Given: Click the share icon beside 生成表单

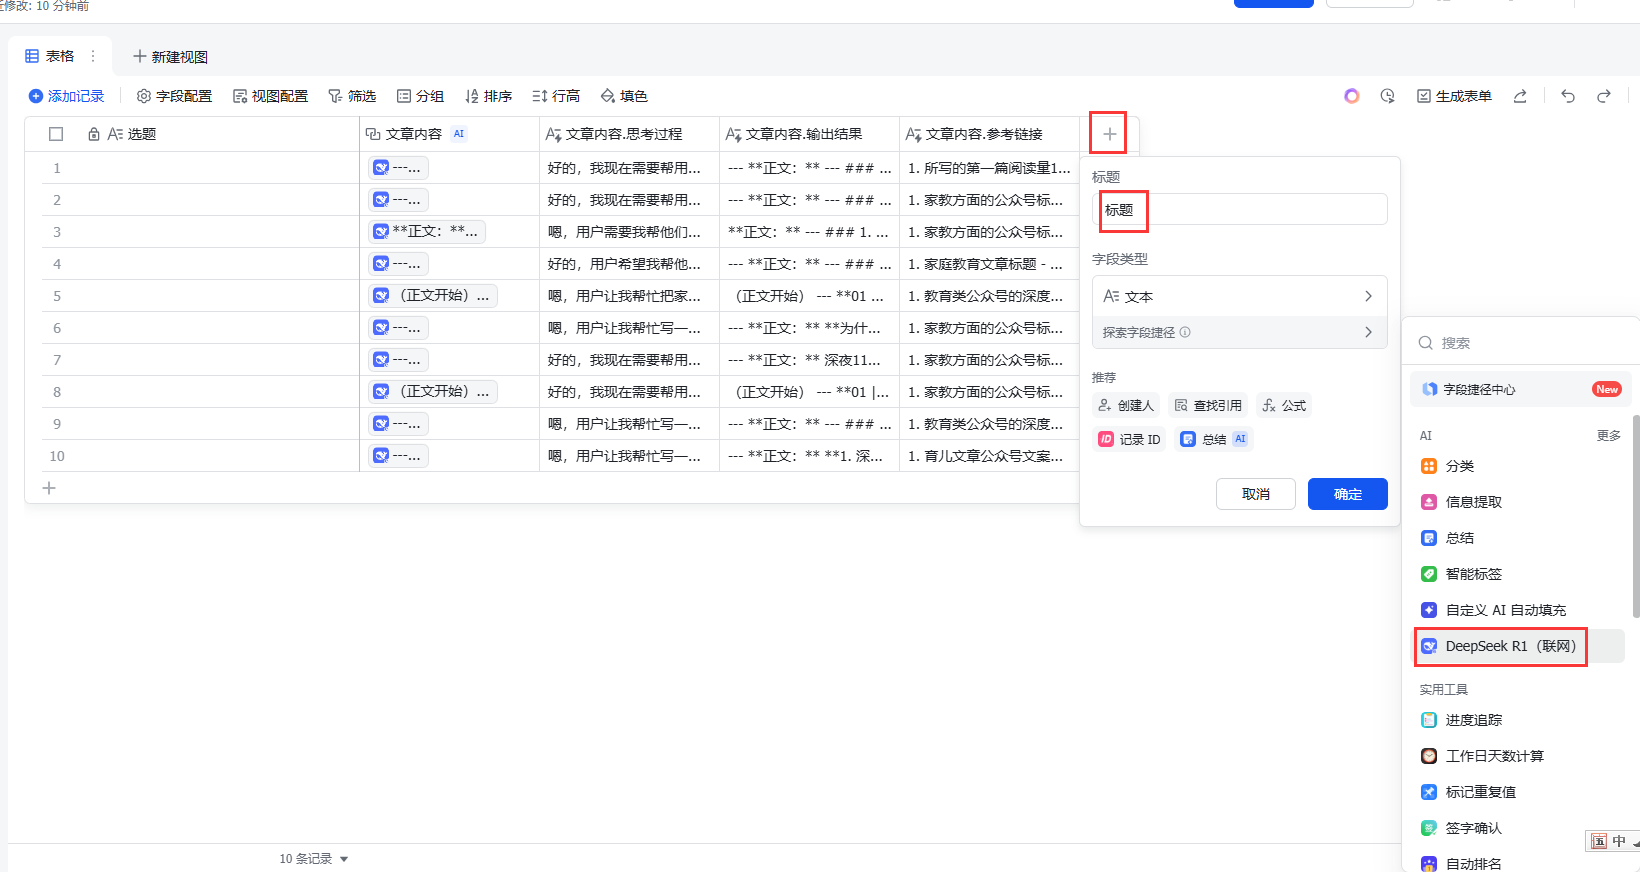Looking at the screenshot, I should coord(1520,96).
